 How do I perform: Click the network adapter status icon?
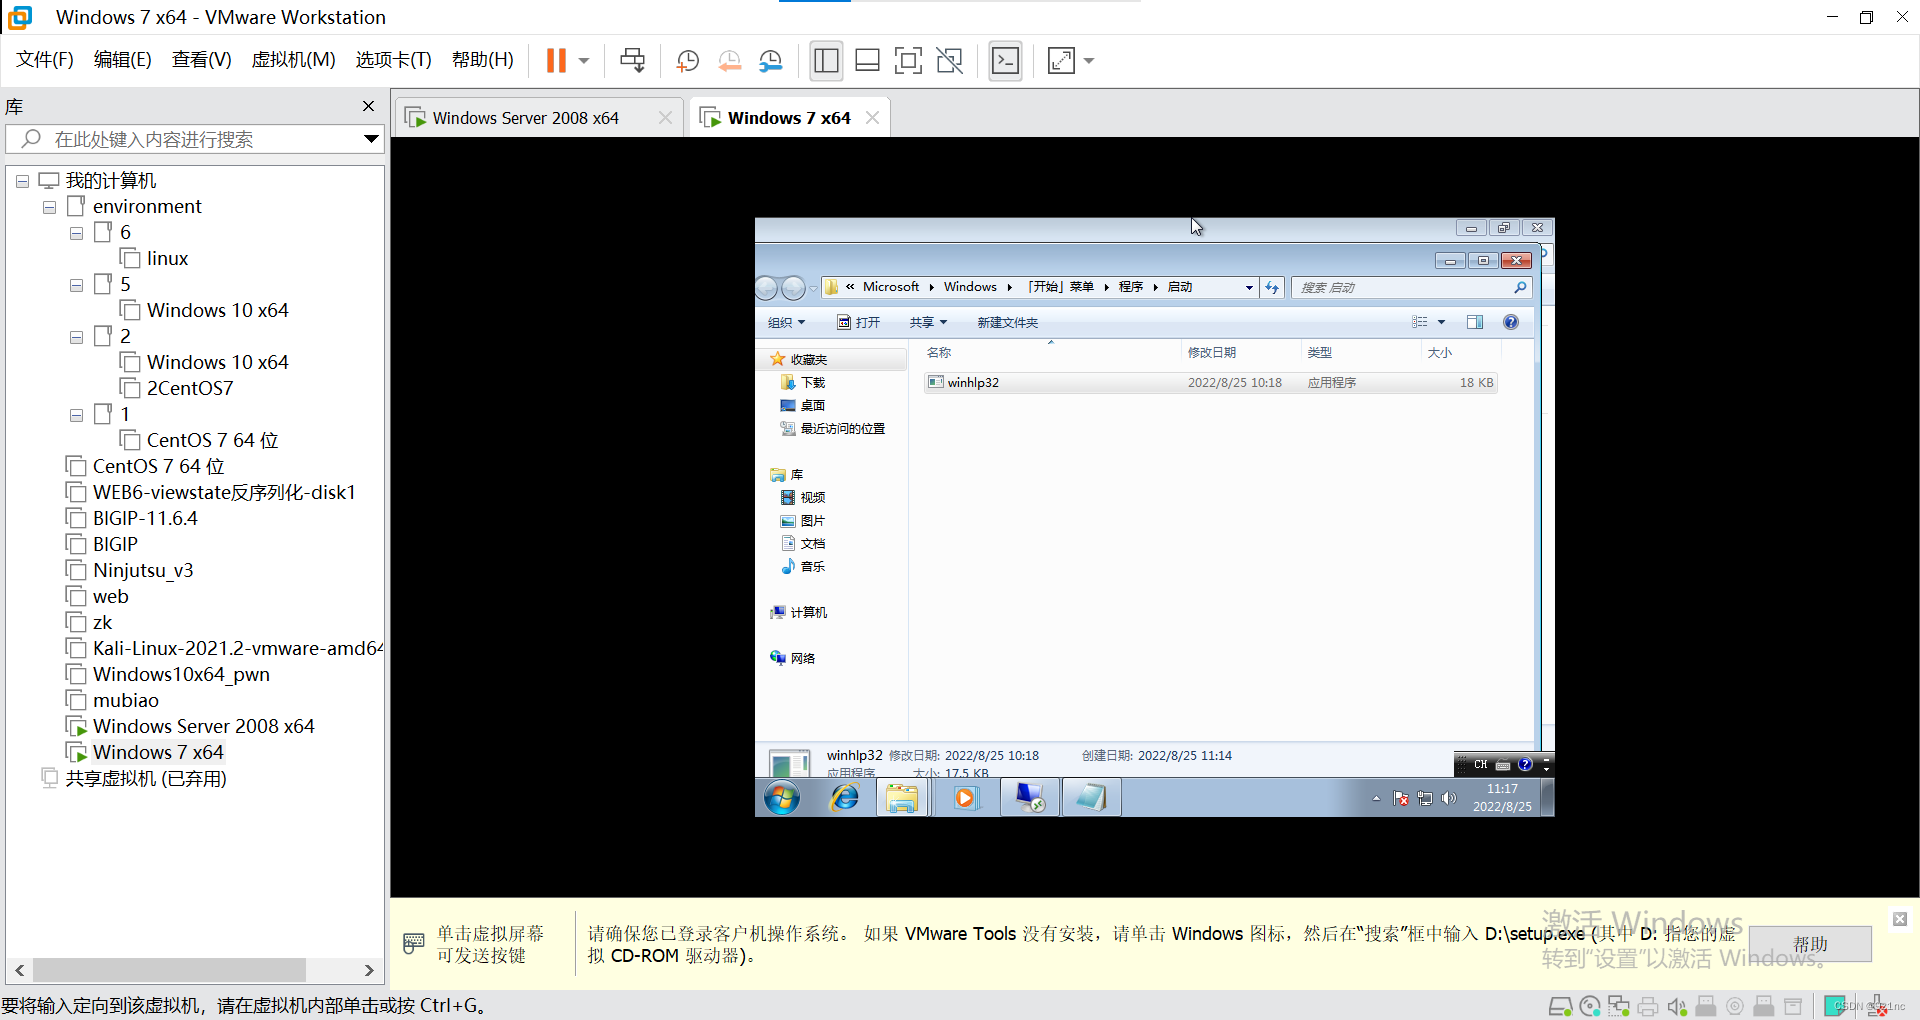pyautogui.click(x=1619, y=1006)
